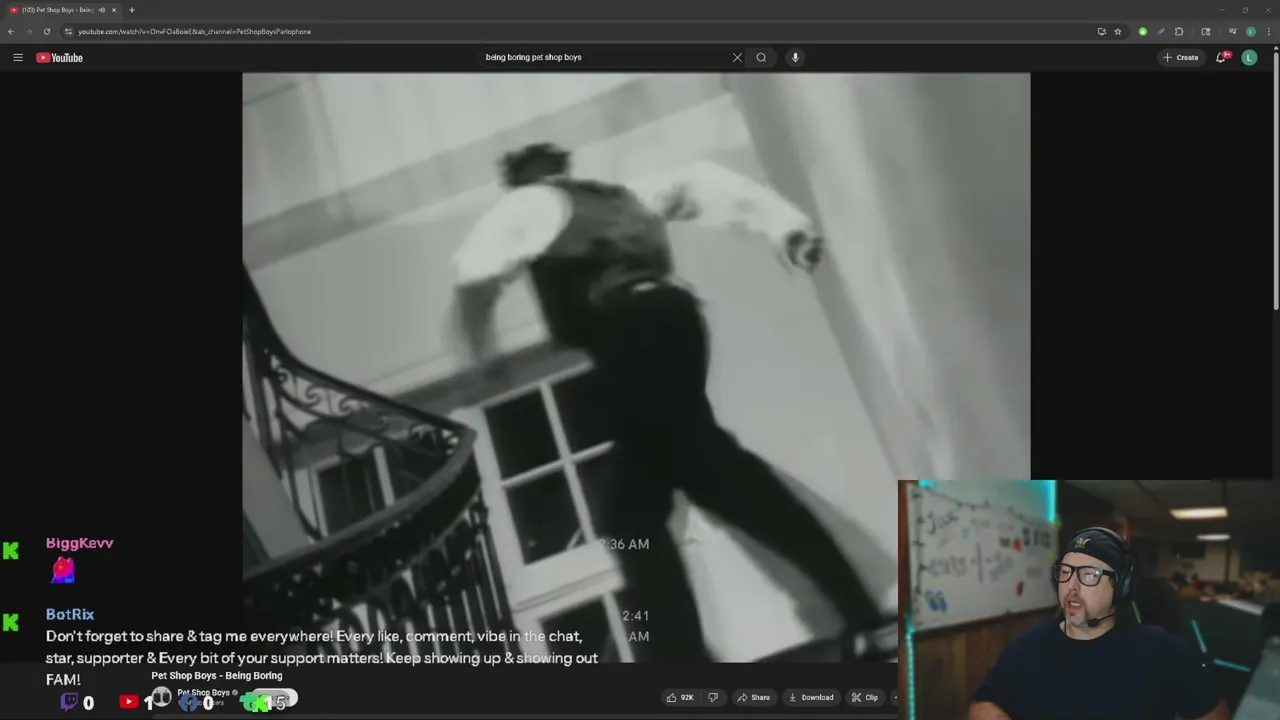Click the Twitch viewer count icon overlay

pyautogui.click(x=69, y=702)
